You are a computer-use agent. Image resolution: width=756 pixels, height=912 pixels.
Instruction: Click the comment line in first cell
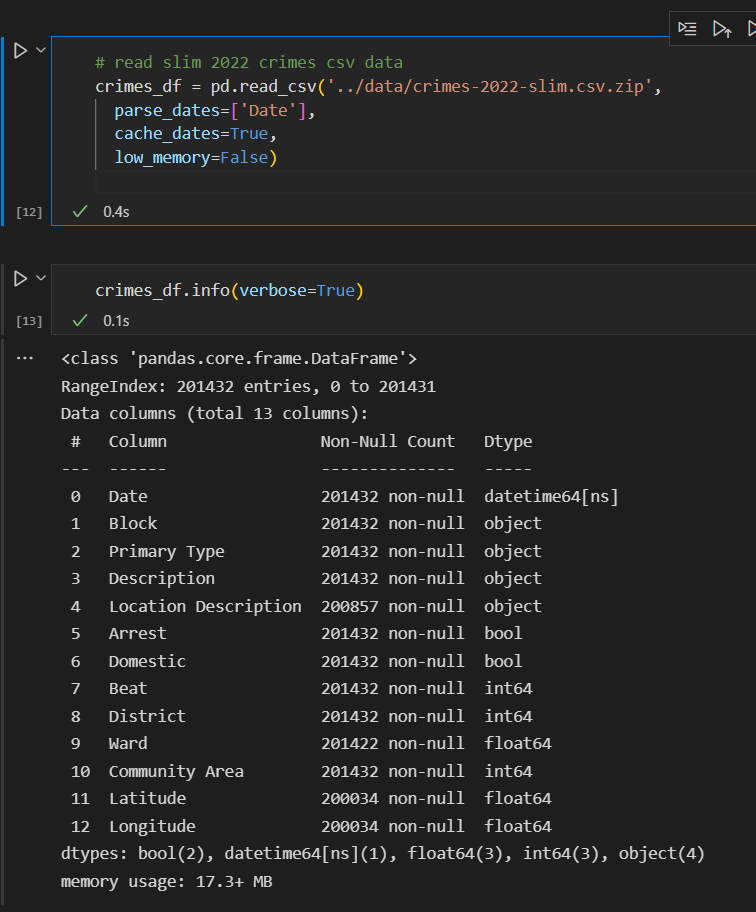coord(248,63)
